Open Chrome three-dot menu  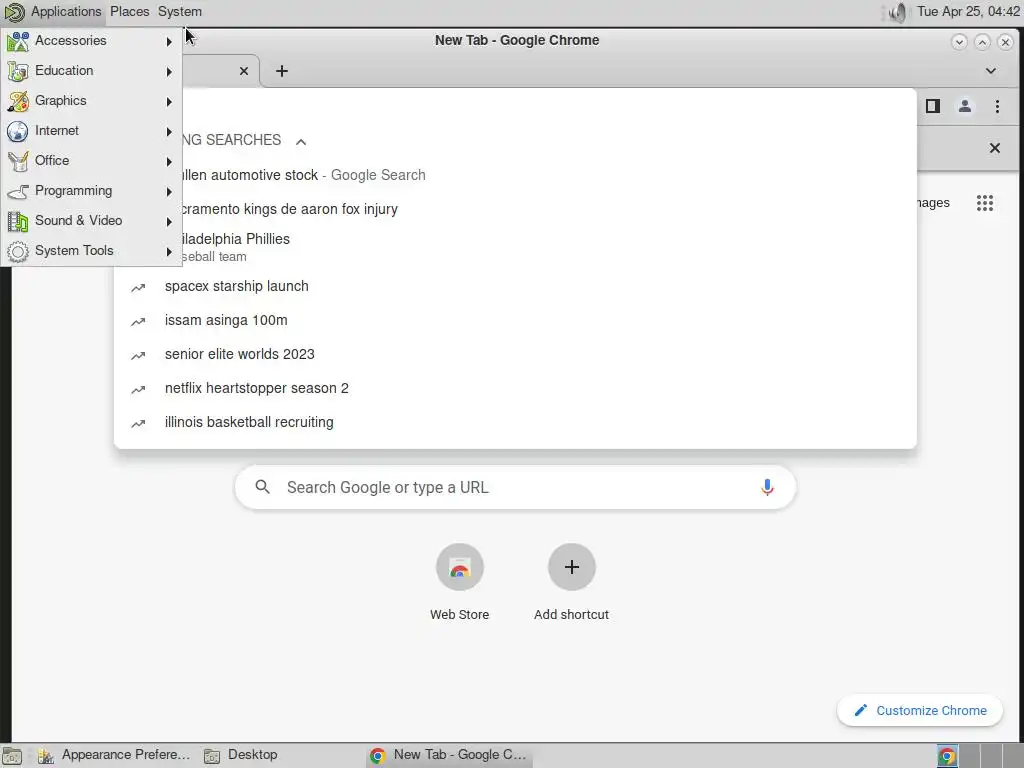[x=997, y=106]
